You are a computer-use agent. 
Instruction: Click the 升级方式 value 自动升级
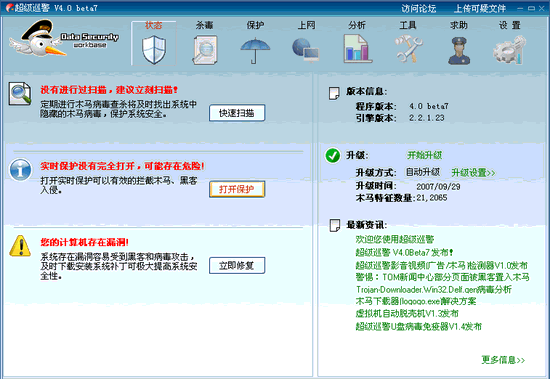(x=423, y=172)
